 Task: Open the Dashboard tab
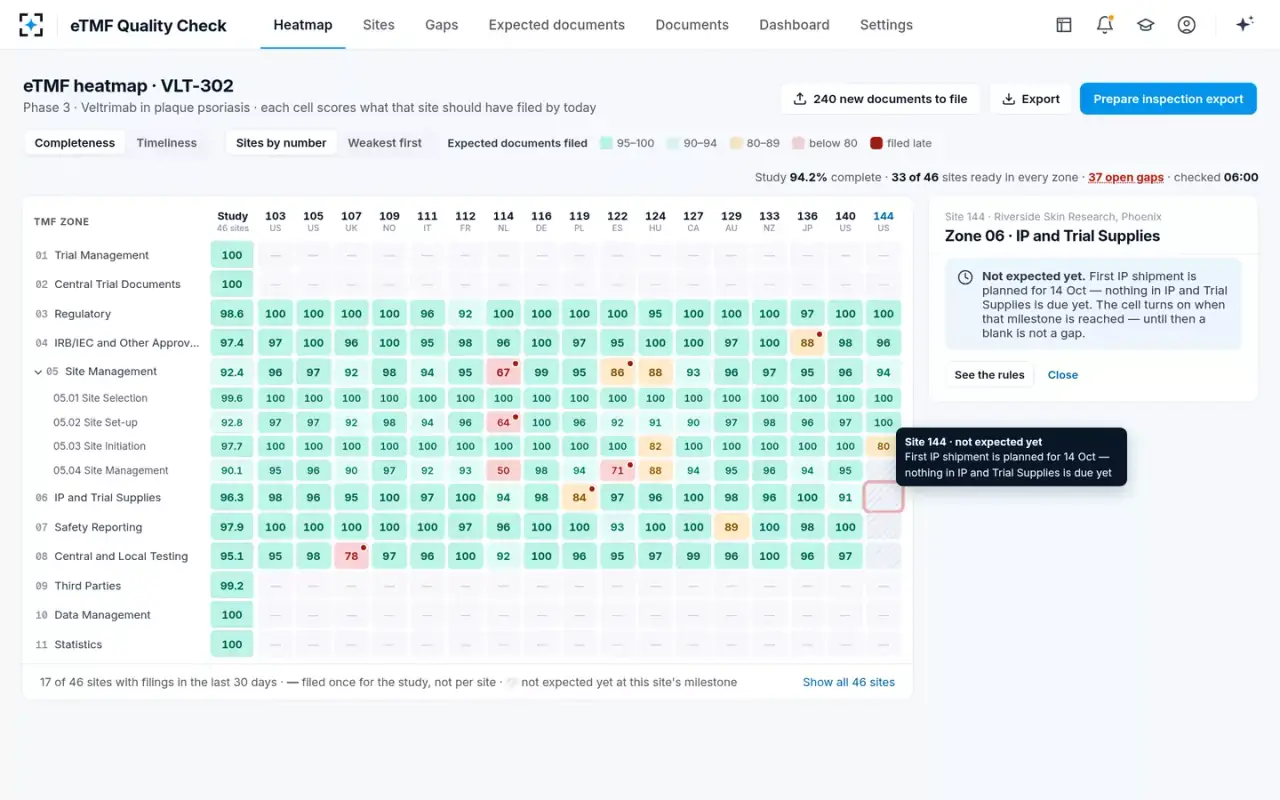tap(794, 25)
